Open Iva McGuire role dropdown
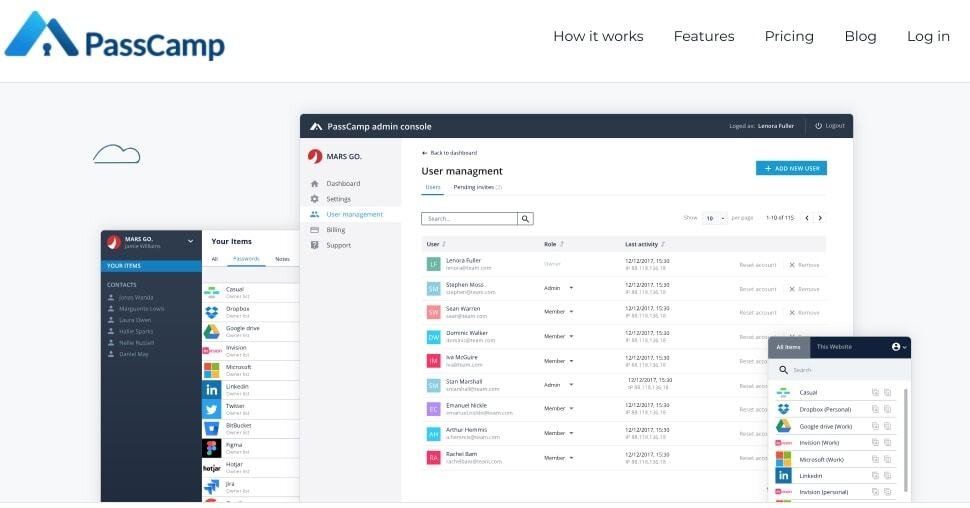 tap(559, 361)
